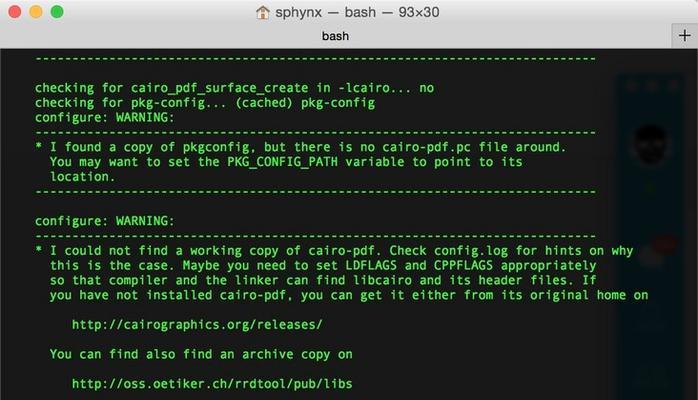This screenshot has height=400, width=698.
Task: Select the bash tab
Action: pyautogui.click(x=335, y=36)
